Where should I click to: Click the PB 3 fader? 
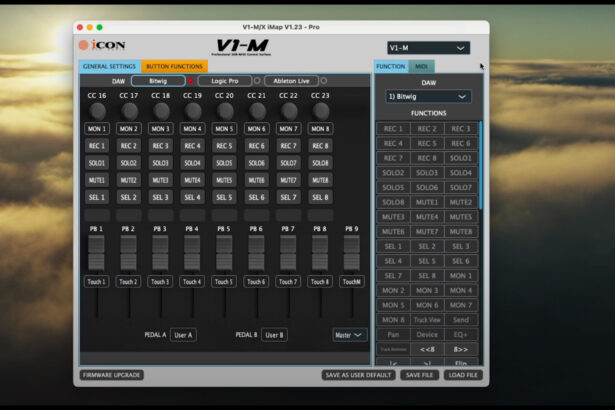(x=160, y=253)
